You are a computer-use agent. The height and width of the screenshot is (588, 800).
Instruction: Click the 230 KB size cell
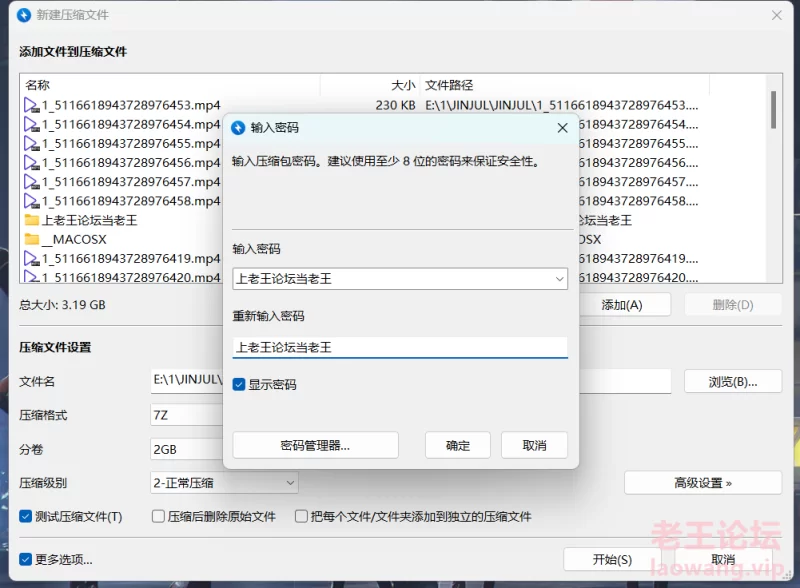tap(395, 105)
